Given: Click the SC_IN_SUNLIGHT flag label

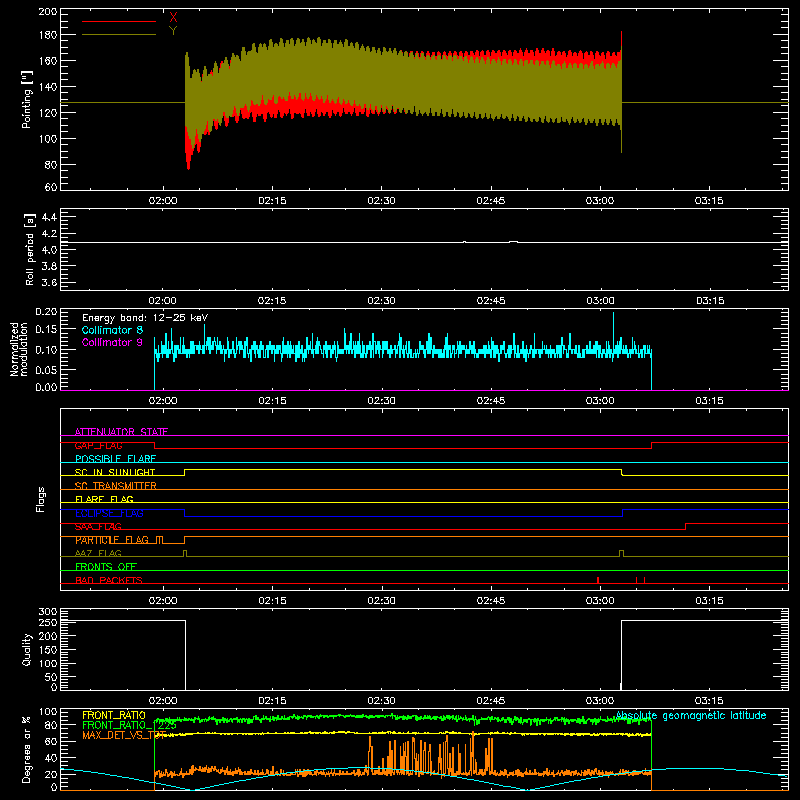Looking at the screenshot, I should click(x=115, y=472).
